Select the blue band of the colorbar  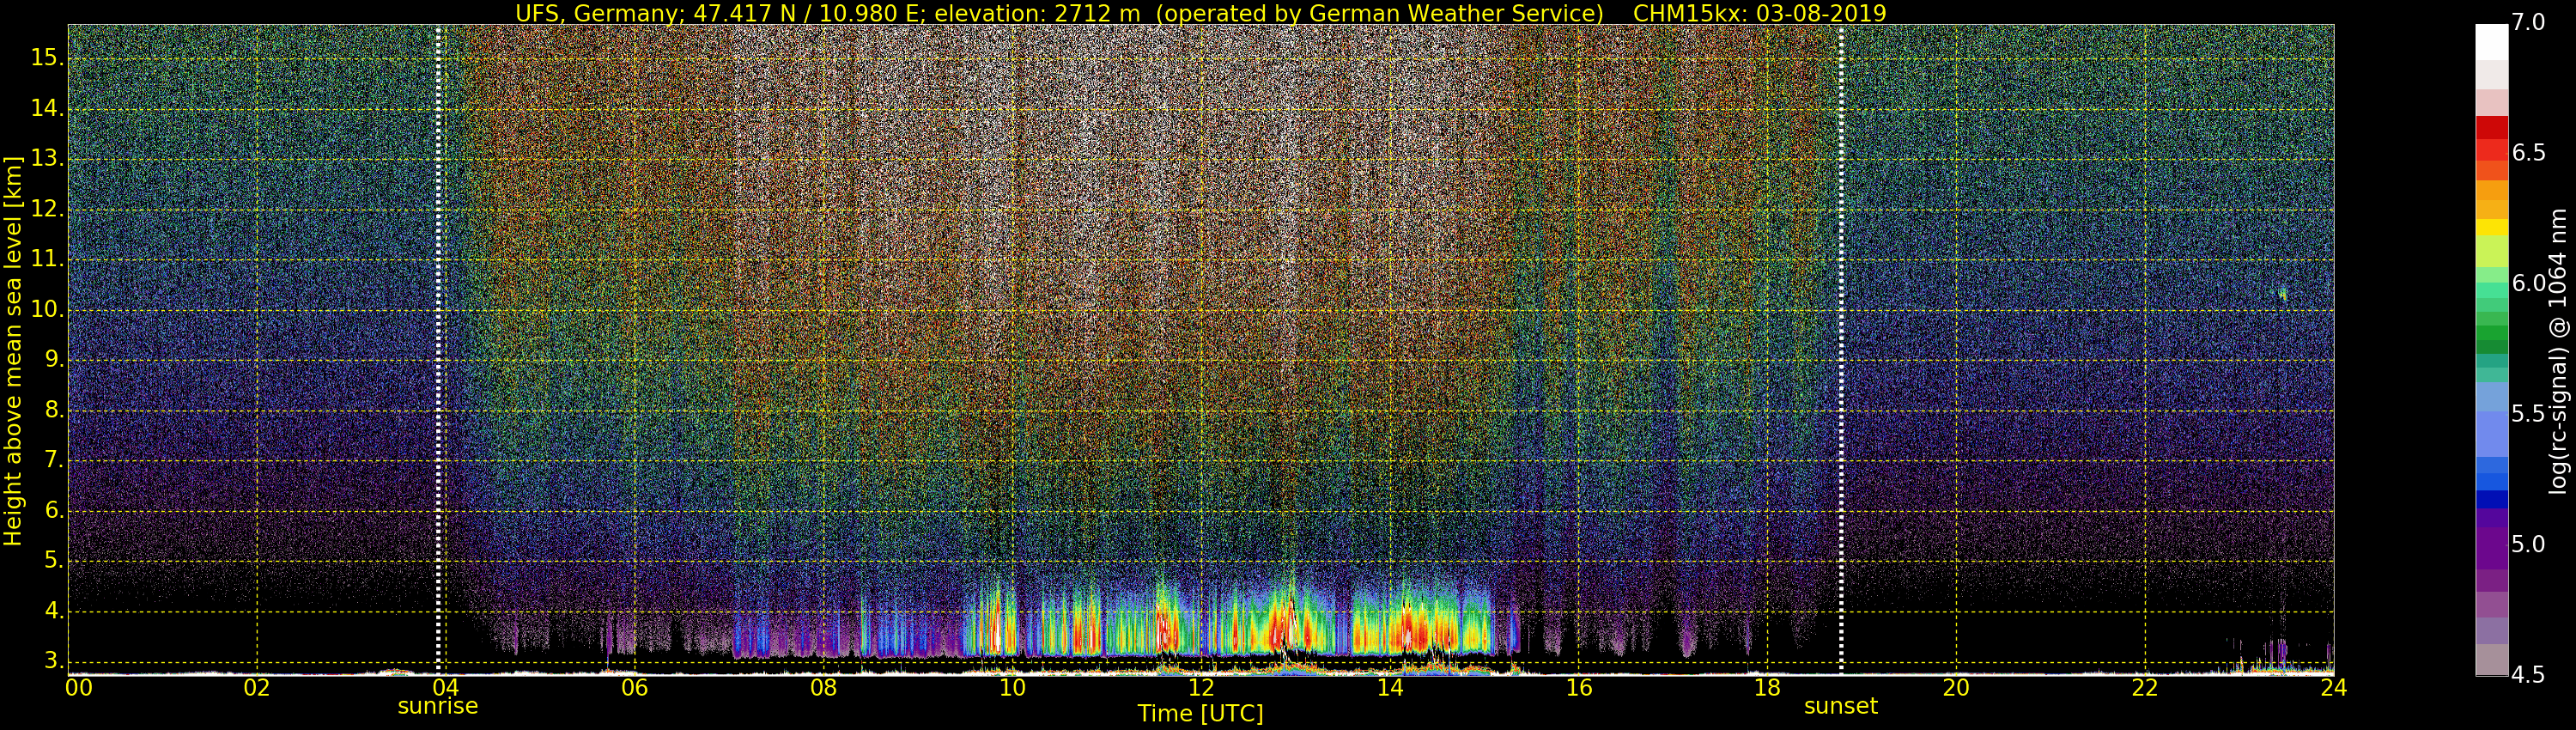point(2491,482)
